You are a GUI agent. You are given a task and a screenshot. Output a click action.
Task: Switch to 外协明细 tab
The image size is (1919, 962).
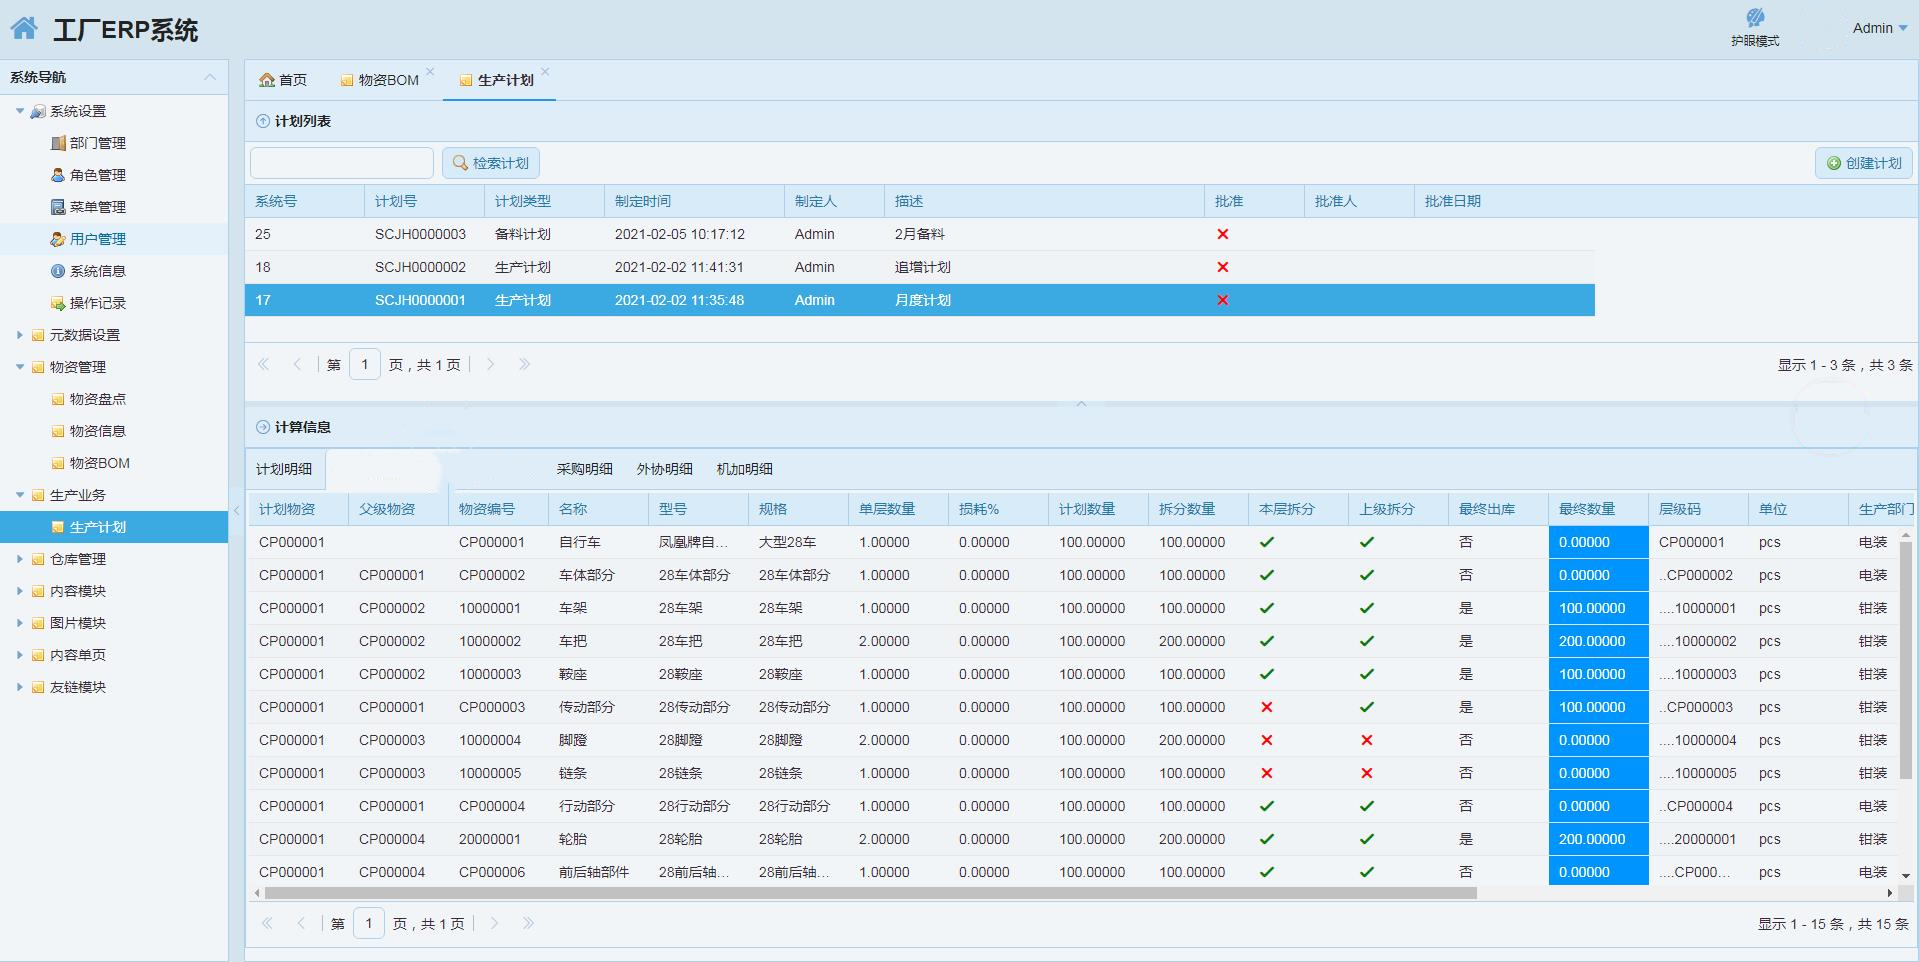coord(665,469)
